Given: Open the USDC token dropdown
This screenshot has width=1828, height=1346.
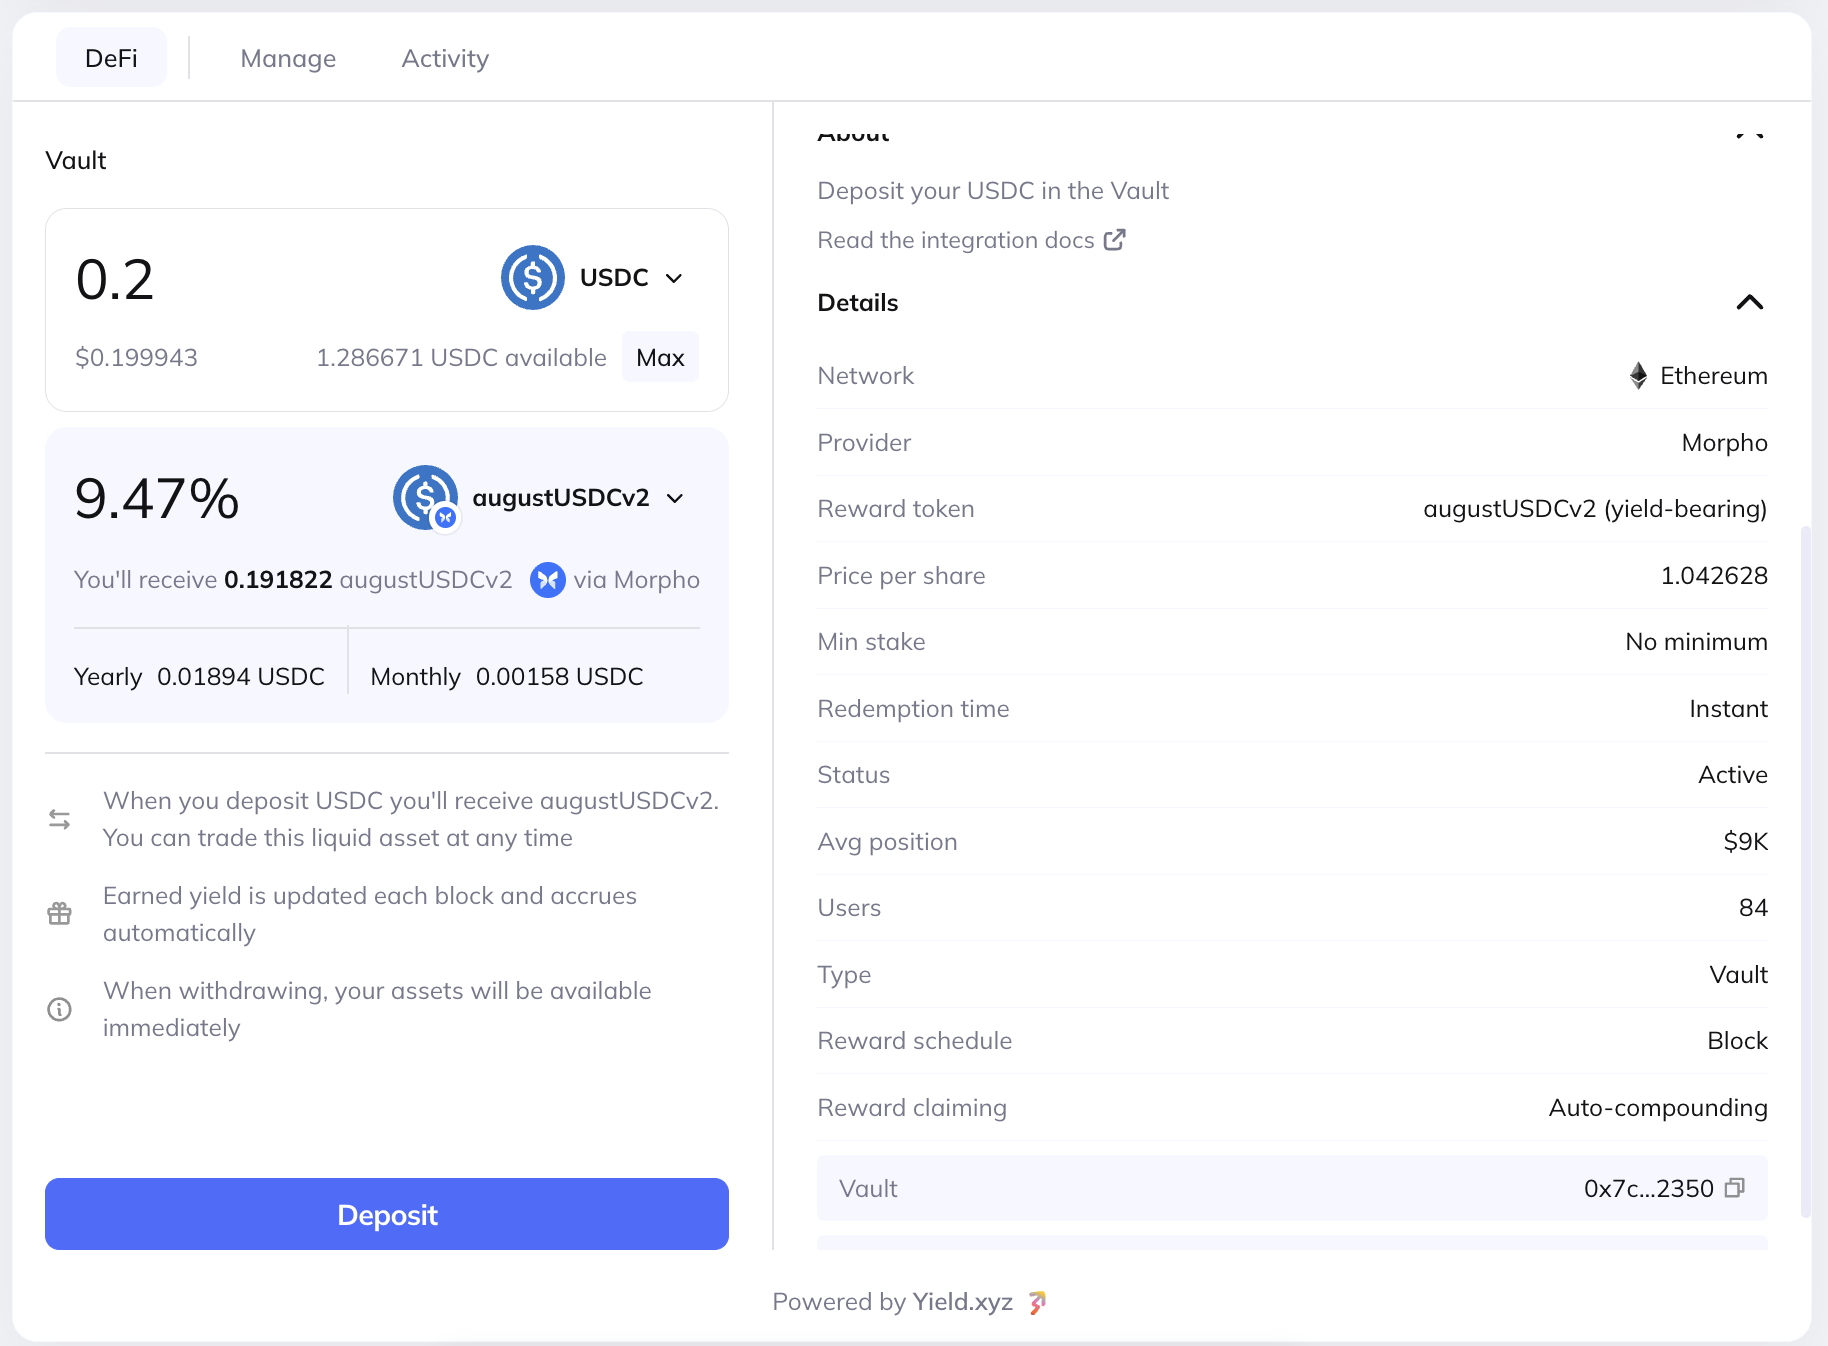Looking at the screenshot, I should (x=631, y=277).
